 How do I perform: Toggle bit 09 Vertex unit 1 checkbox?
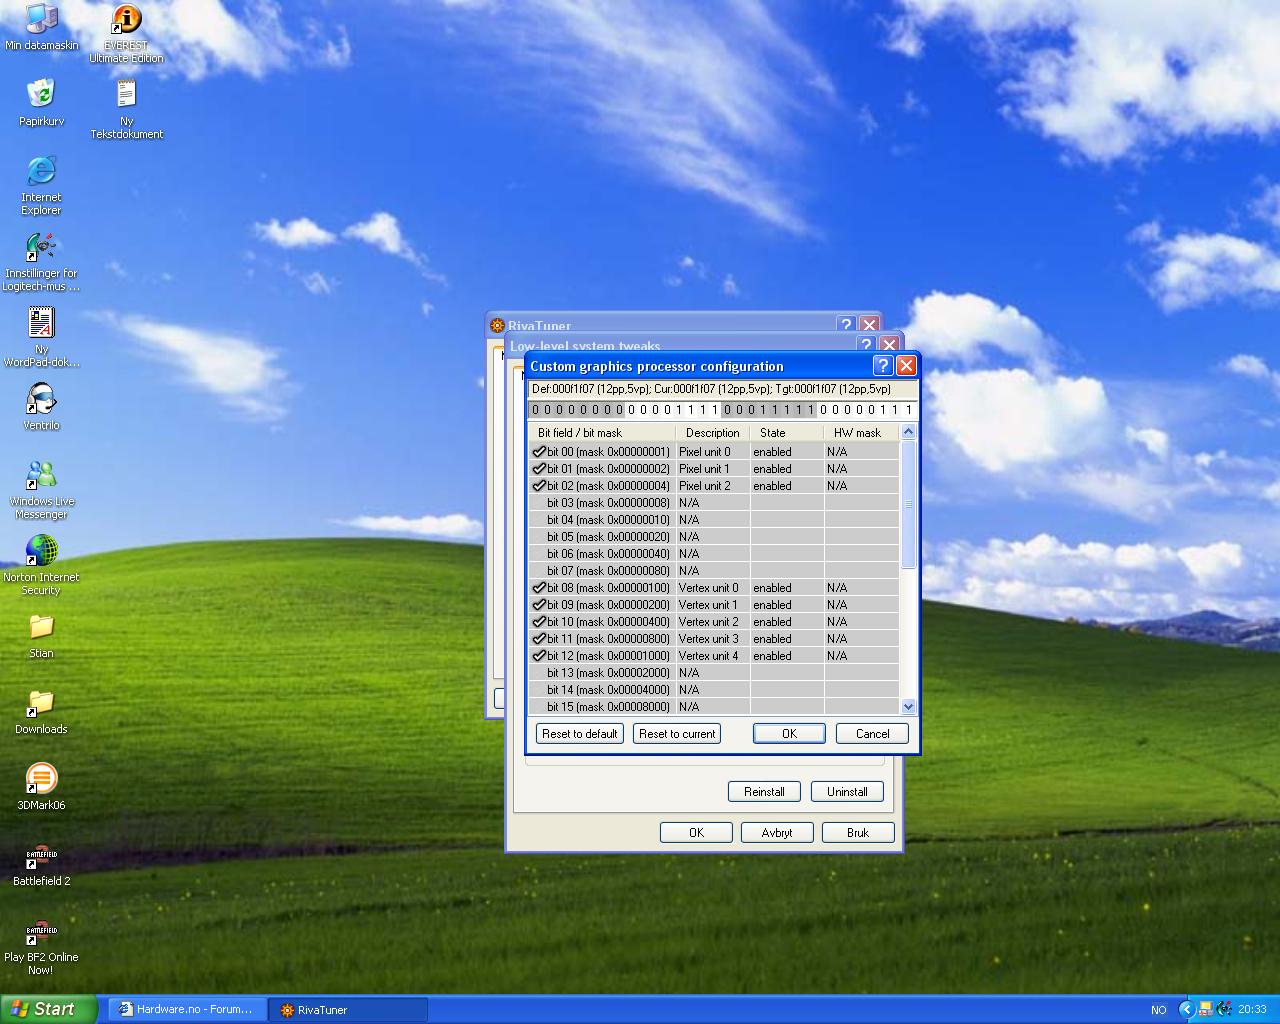(539, 605)
